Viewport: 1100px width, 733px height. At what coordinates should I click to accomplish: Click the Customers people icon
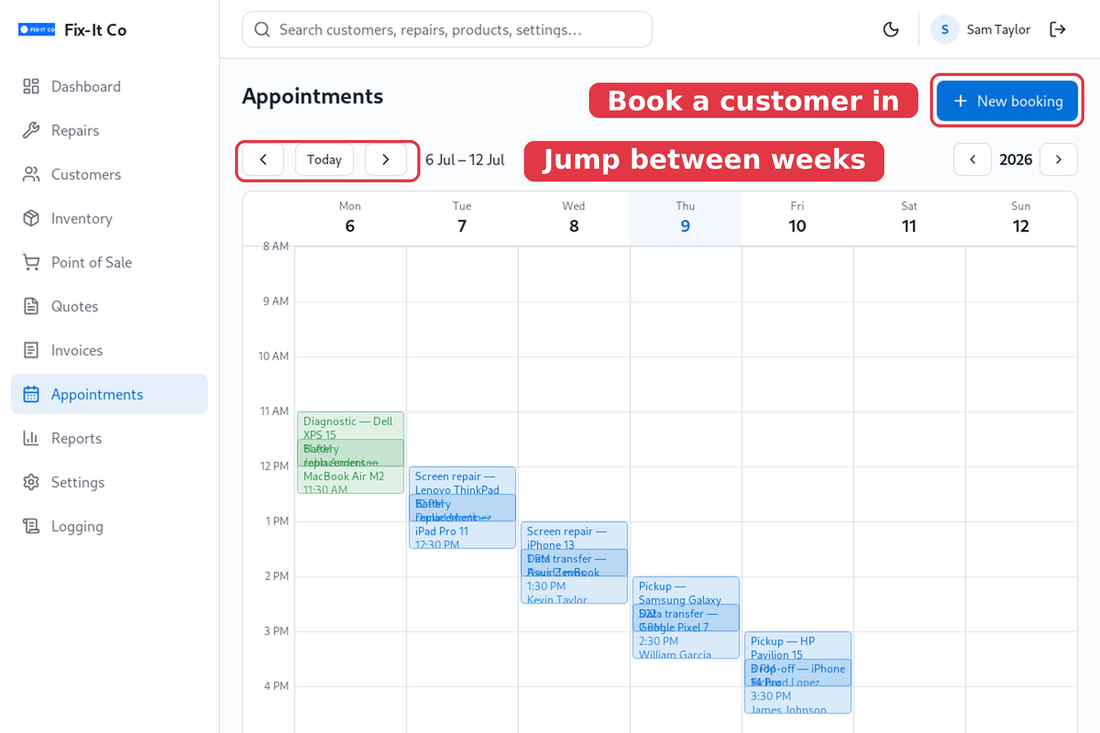31,175
